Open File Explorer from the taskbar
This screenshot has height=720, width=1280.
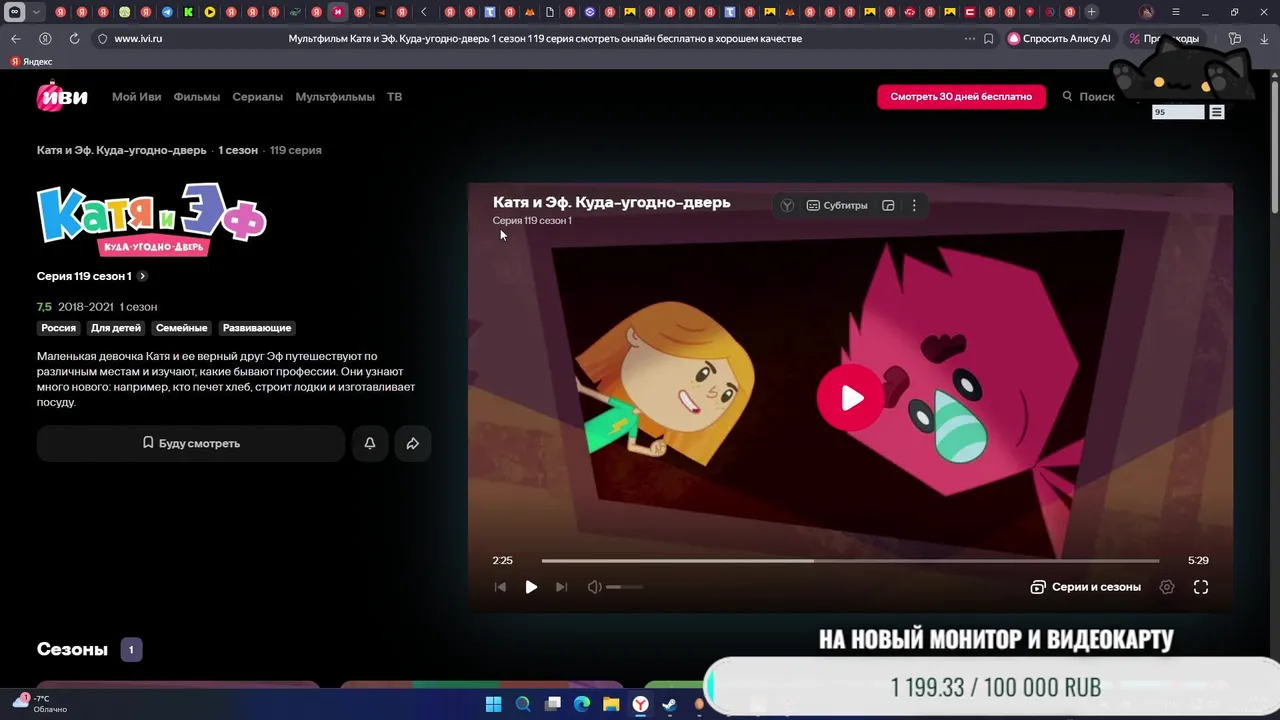(611, 705)
